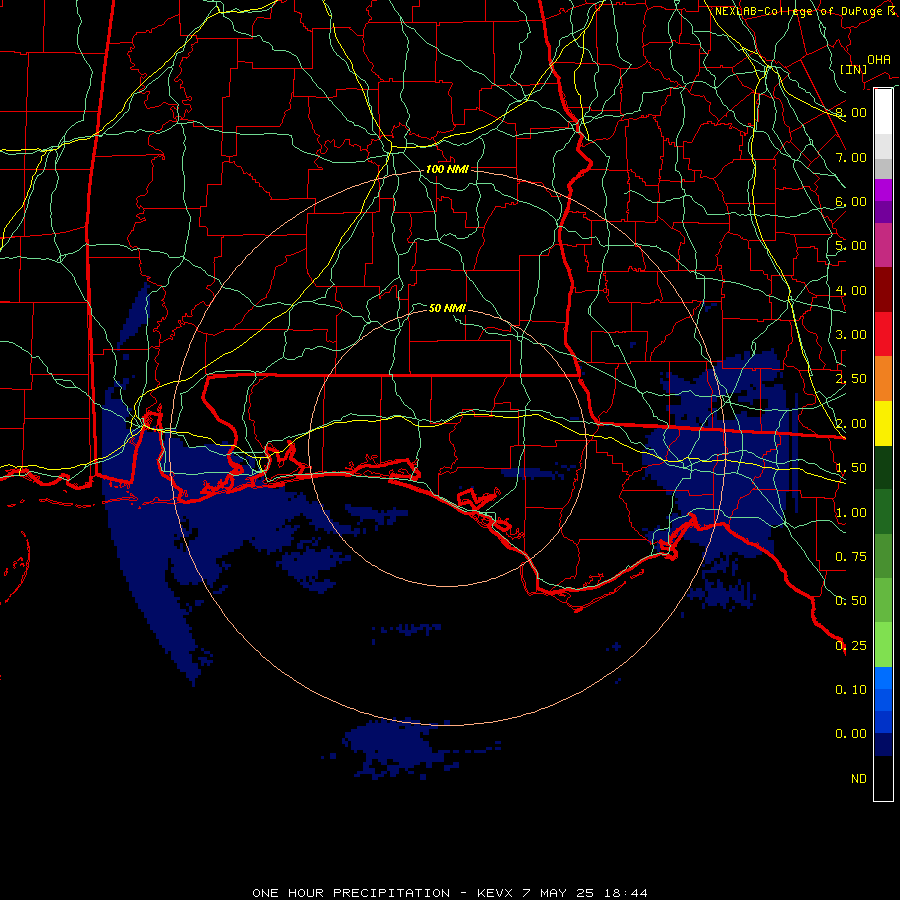Click the 0.75 legend value

tap(851, 557)
